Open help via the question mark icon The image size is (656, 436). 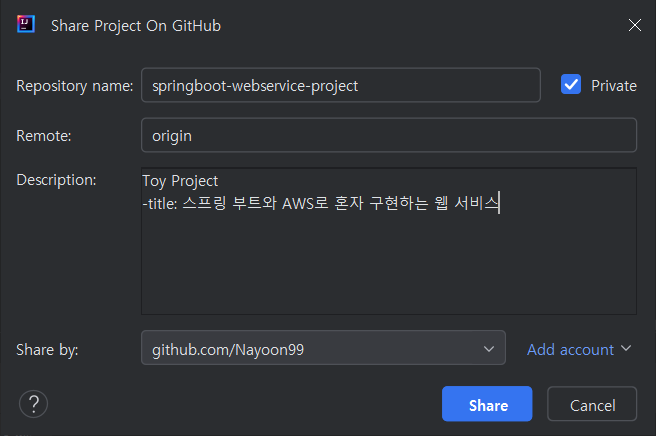tap(33, 404)
